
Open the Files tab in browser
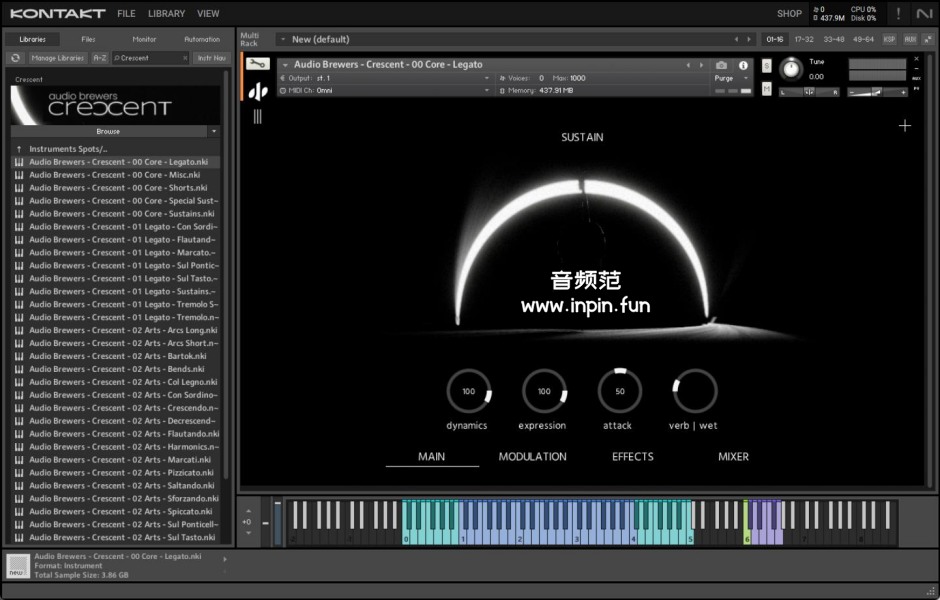(89, 39)
